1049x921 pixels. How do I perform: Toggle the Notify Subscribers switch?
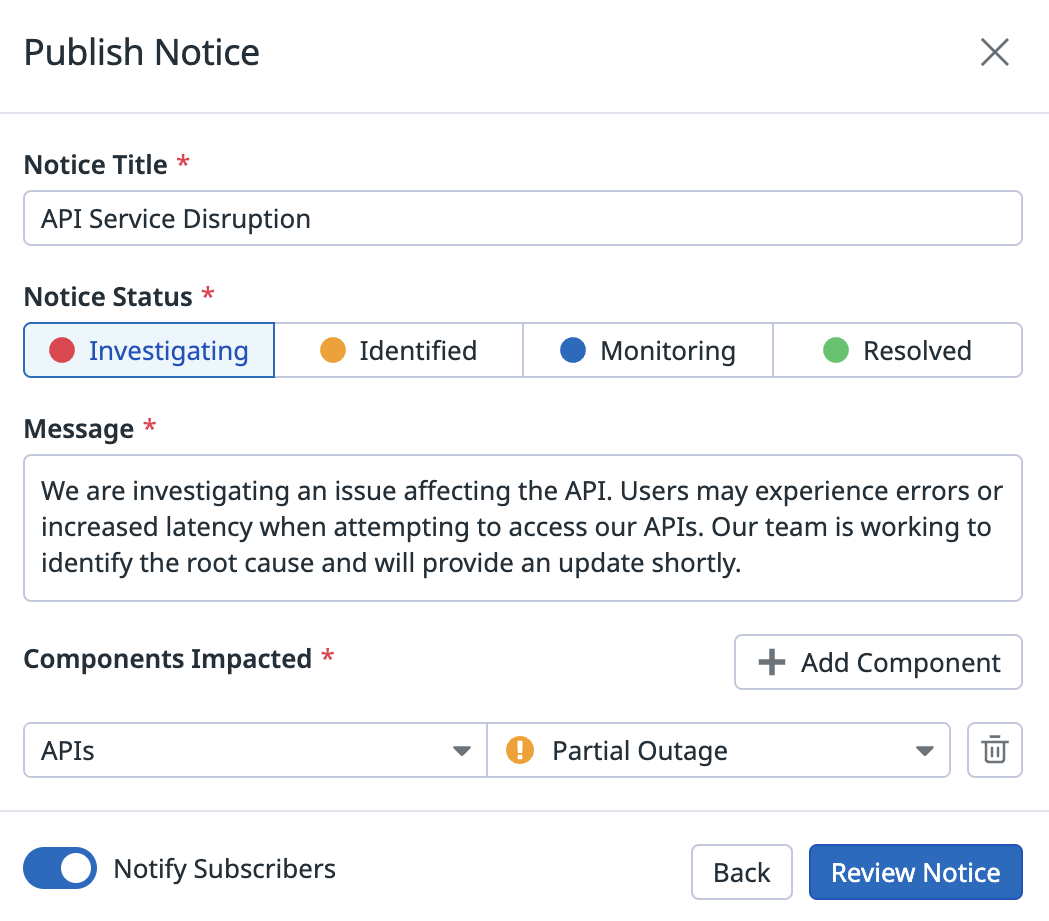(60, 868)
